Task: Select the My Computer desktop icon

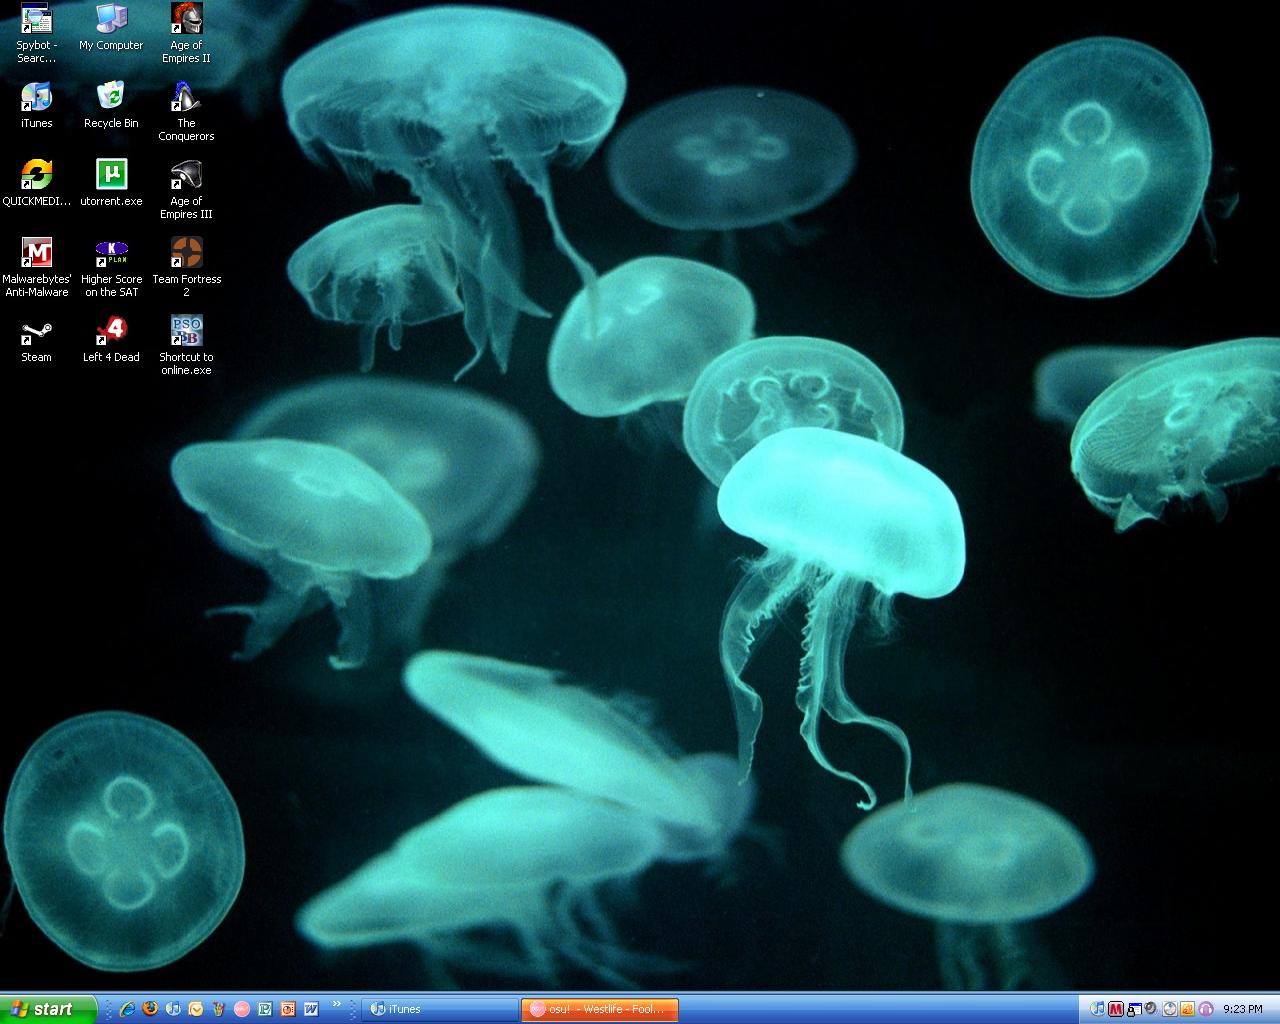Action: pyautogui.click(x=111, y=27)
